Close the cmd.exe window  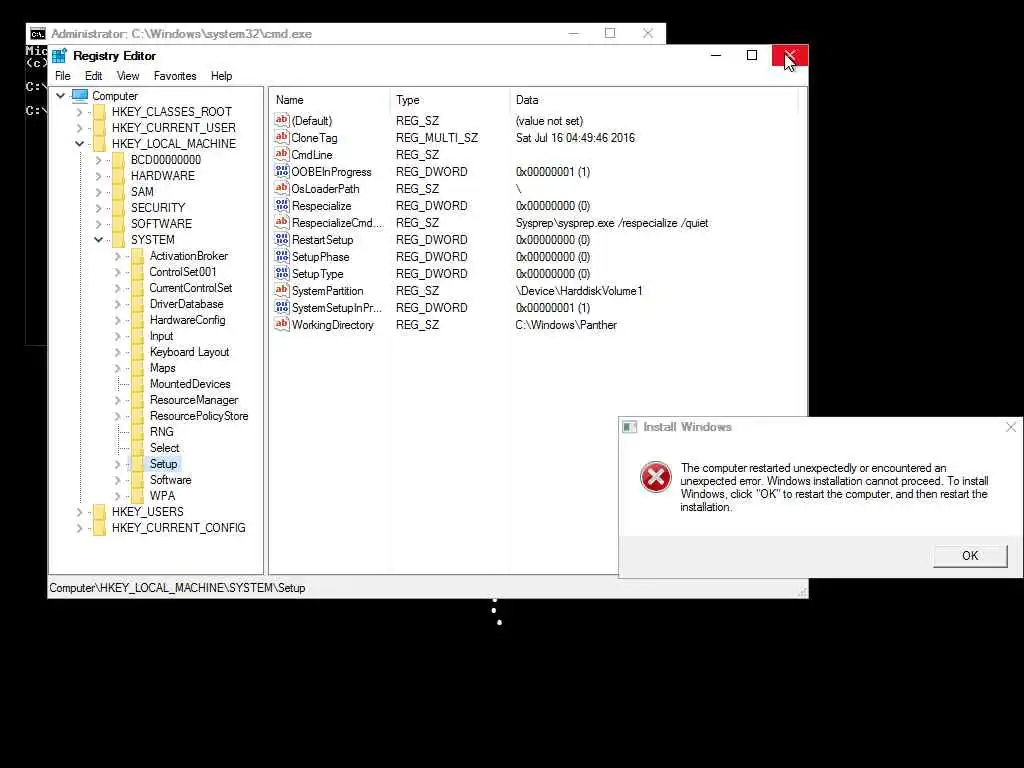pyautogui.click(x=648, y=33)
